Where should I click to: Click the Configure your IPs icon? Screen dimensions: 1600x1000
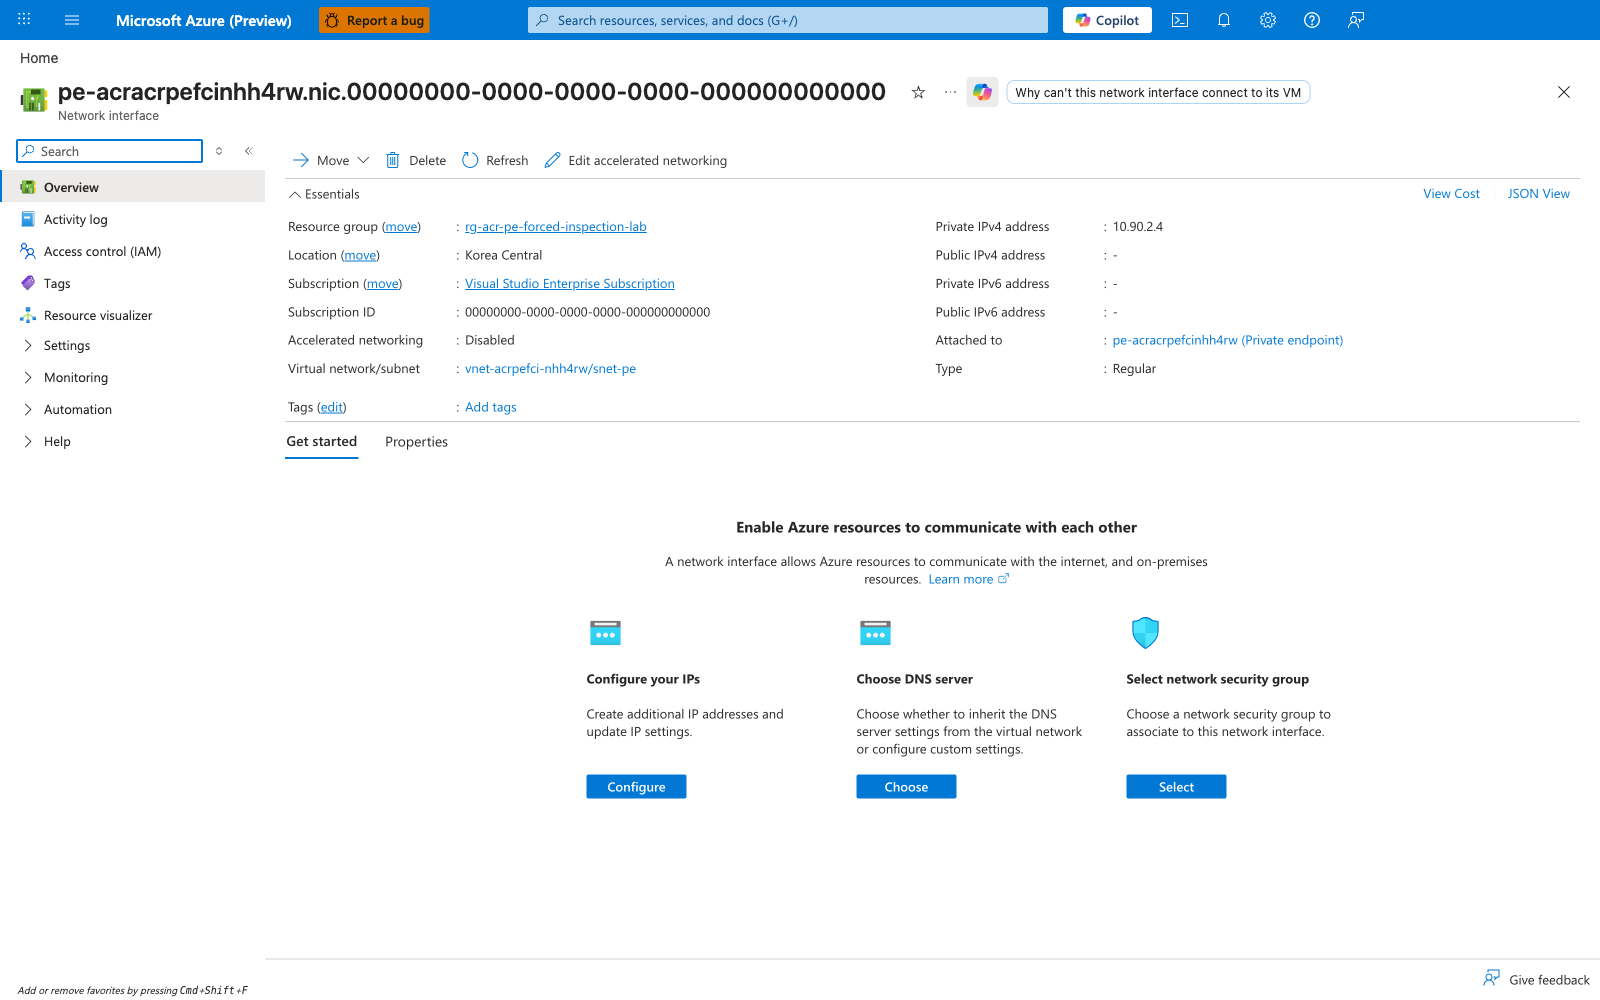[605, 633]
